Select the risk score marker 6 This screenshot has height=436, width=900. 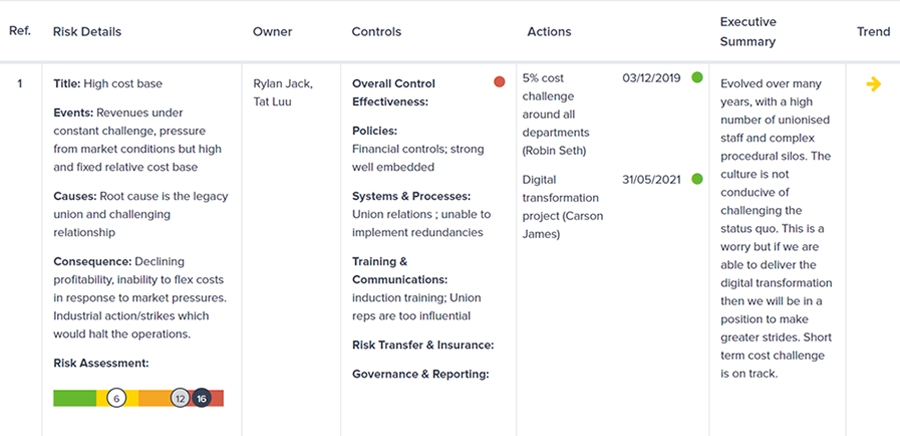click(117, 398)
